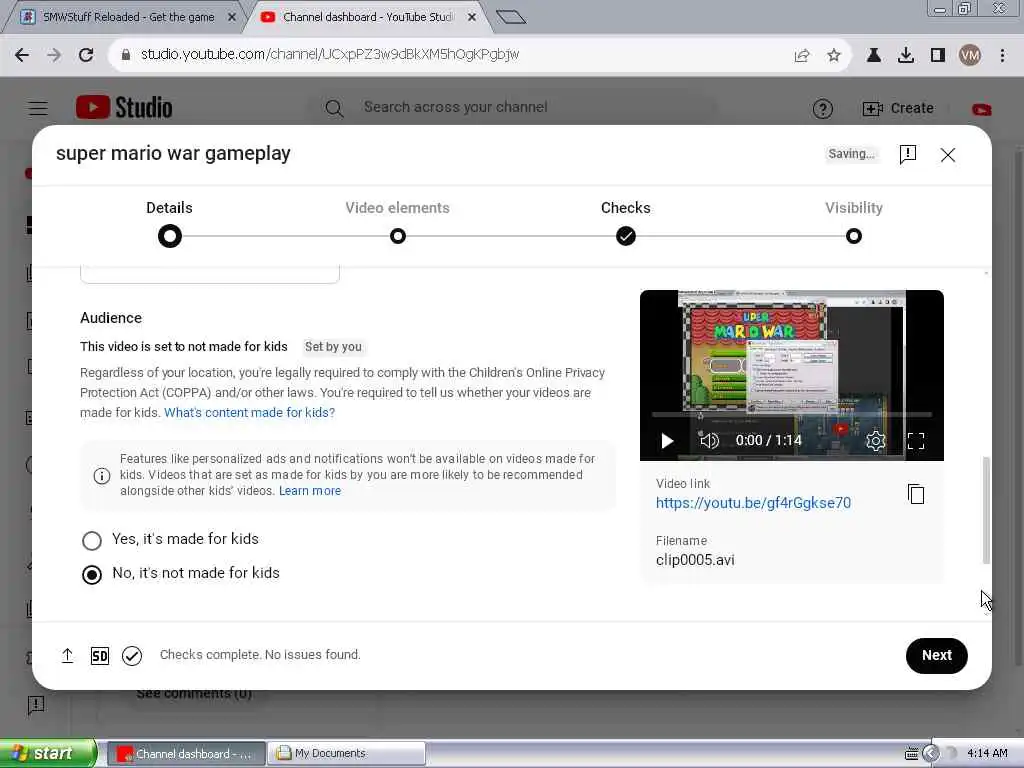Click the Set by you badge

click(x=333, y=347)
